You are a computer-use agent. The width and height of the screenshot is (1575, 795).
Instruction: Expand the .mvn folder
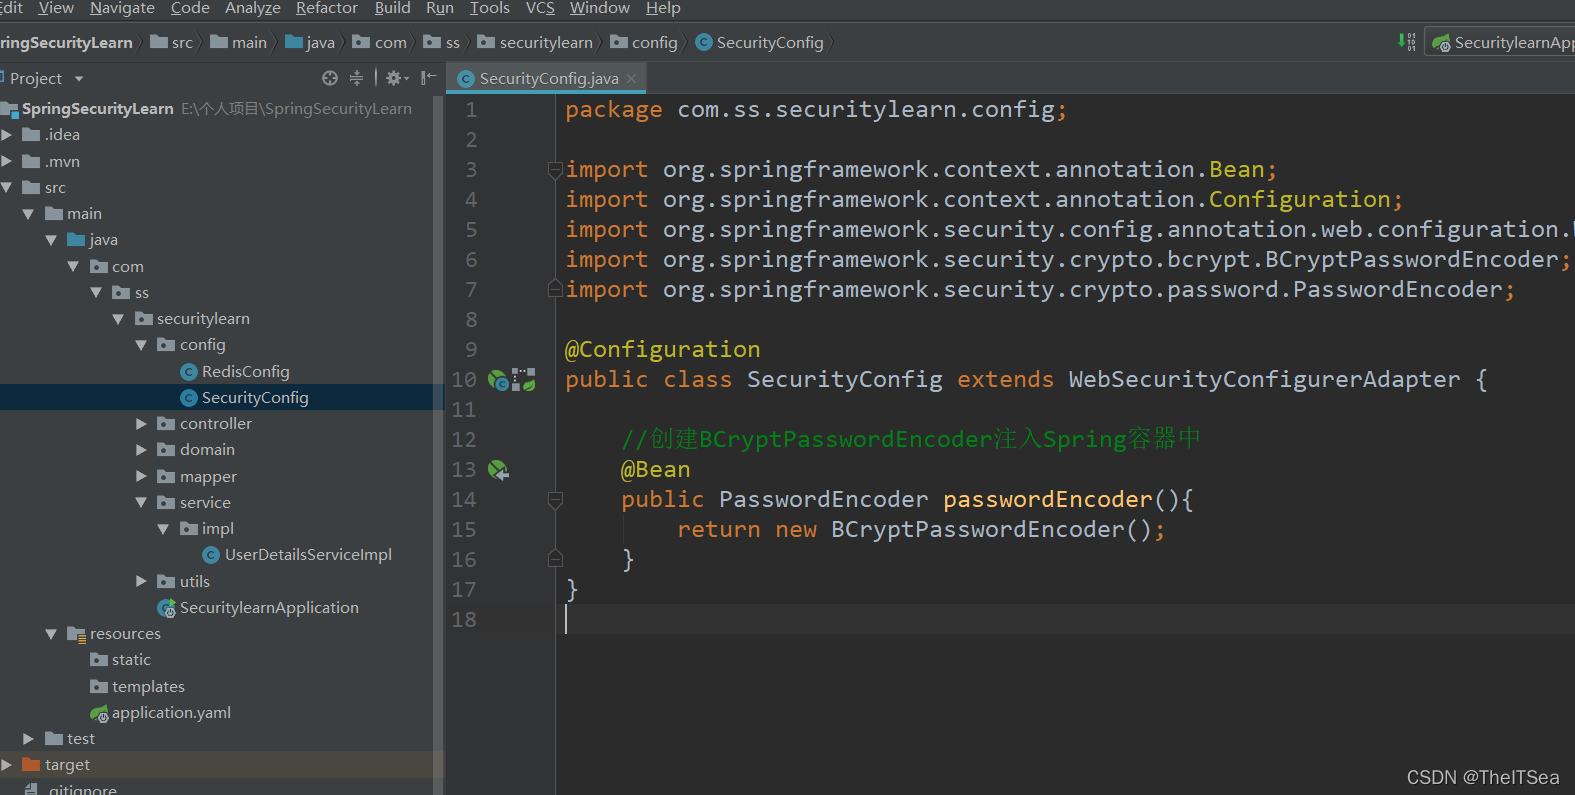click(7, 161)
